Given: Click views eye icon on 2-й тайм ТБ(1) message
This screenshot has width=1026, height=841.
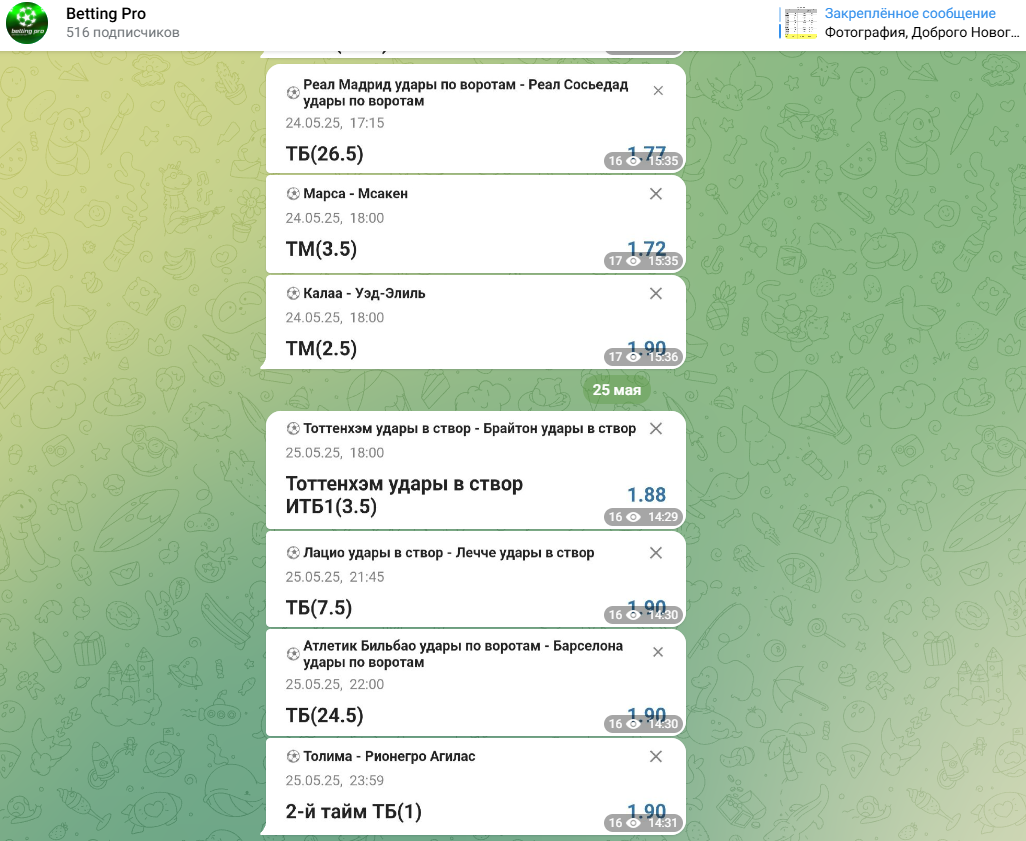Looking at the screenshot, I should 633,823.
